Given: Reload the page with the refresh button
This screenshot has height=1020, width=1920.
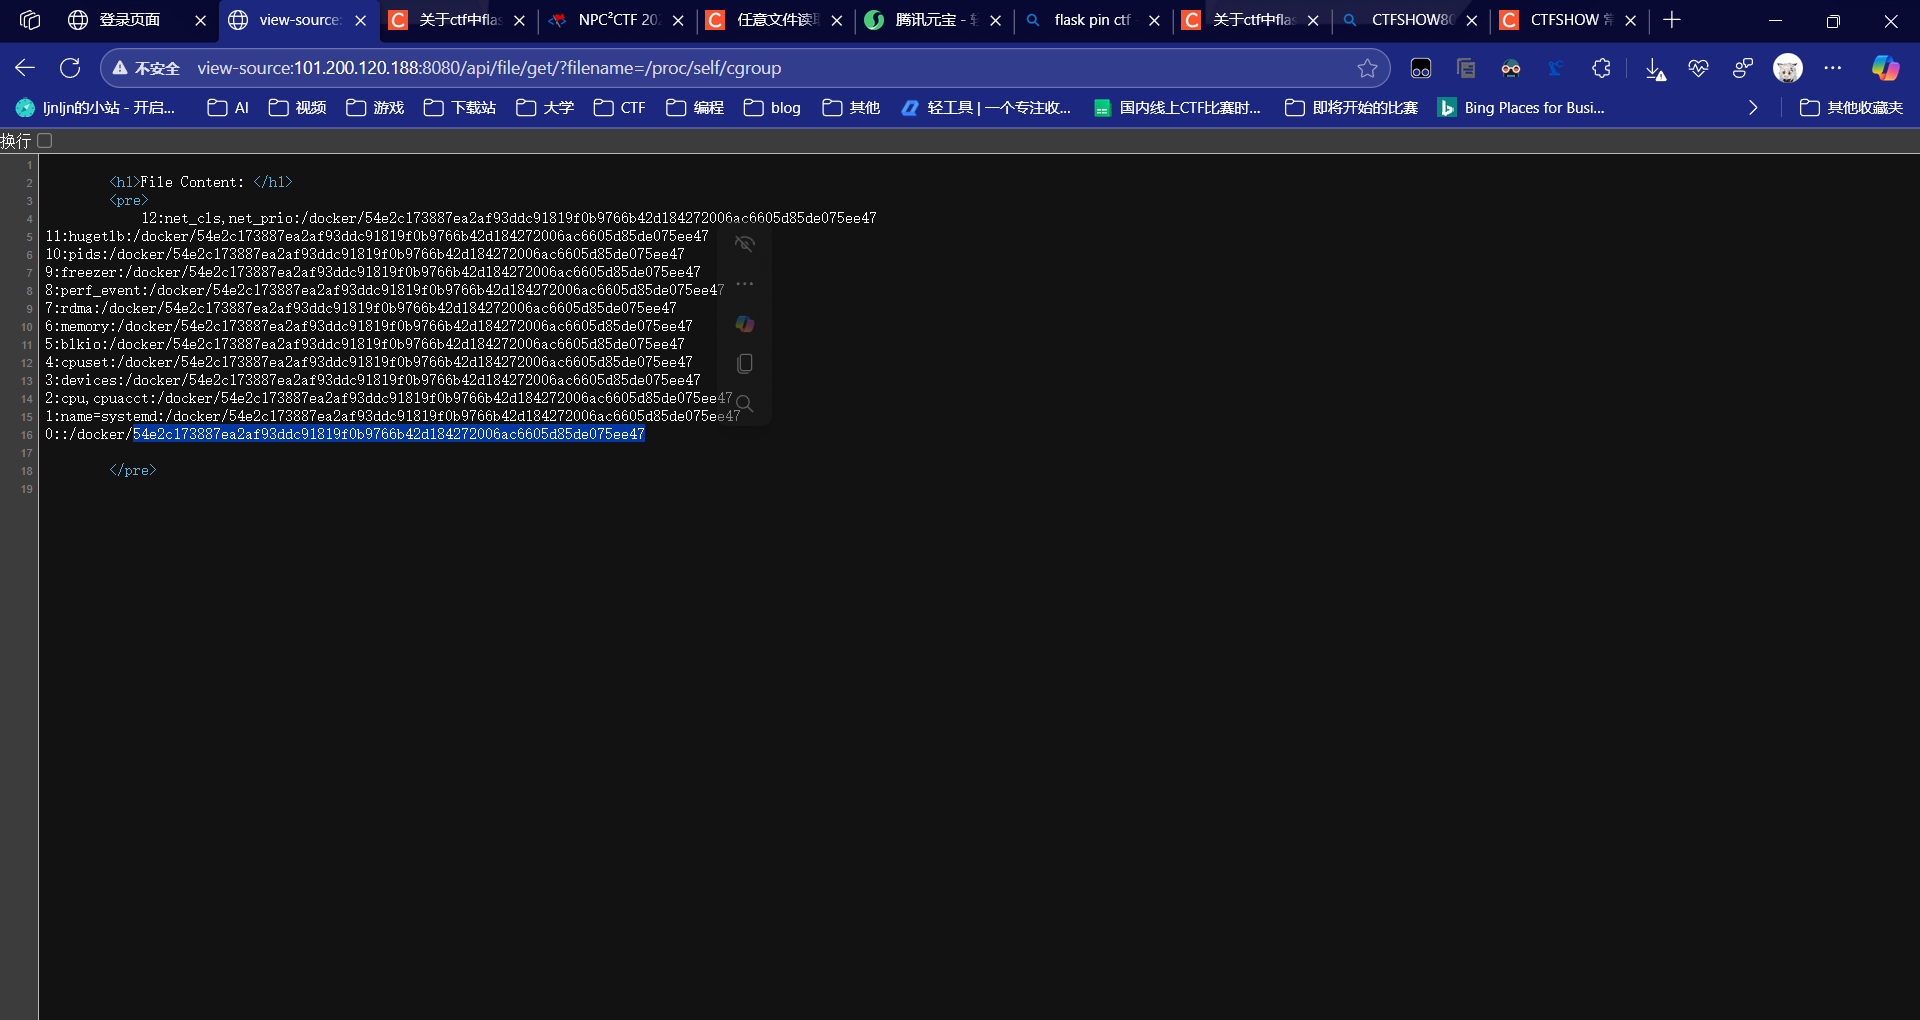Looking at the screenshot, I should point(70,68).
